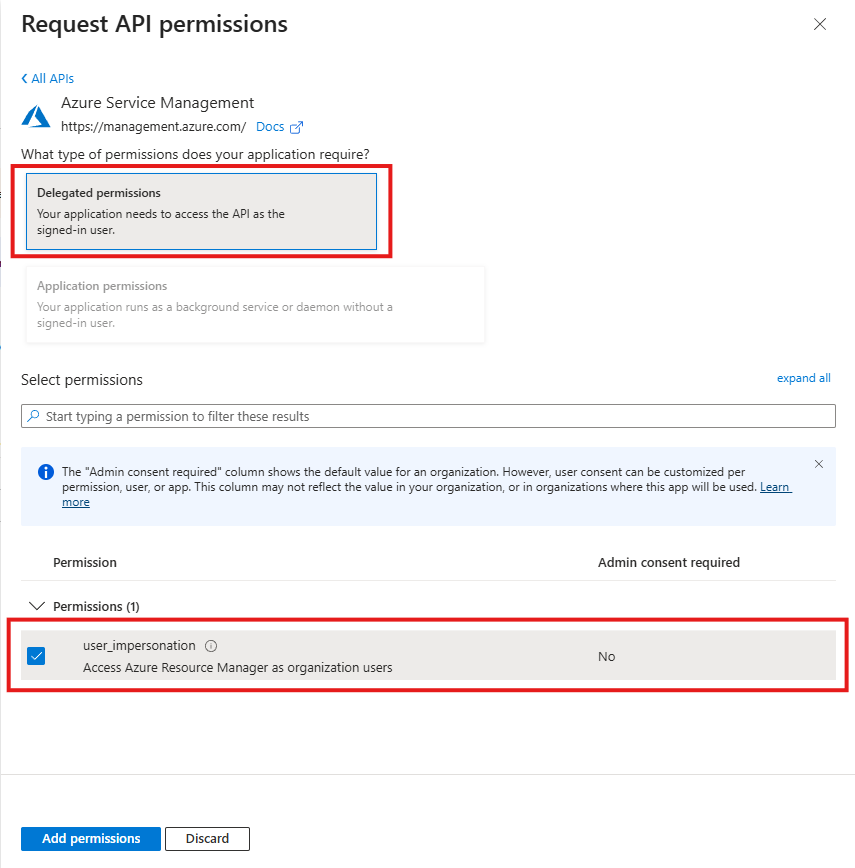Click the Discard button
Screen dimensions: 855x868
207,839
